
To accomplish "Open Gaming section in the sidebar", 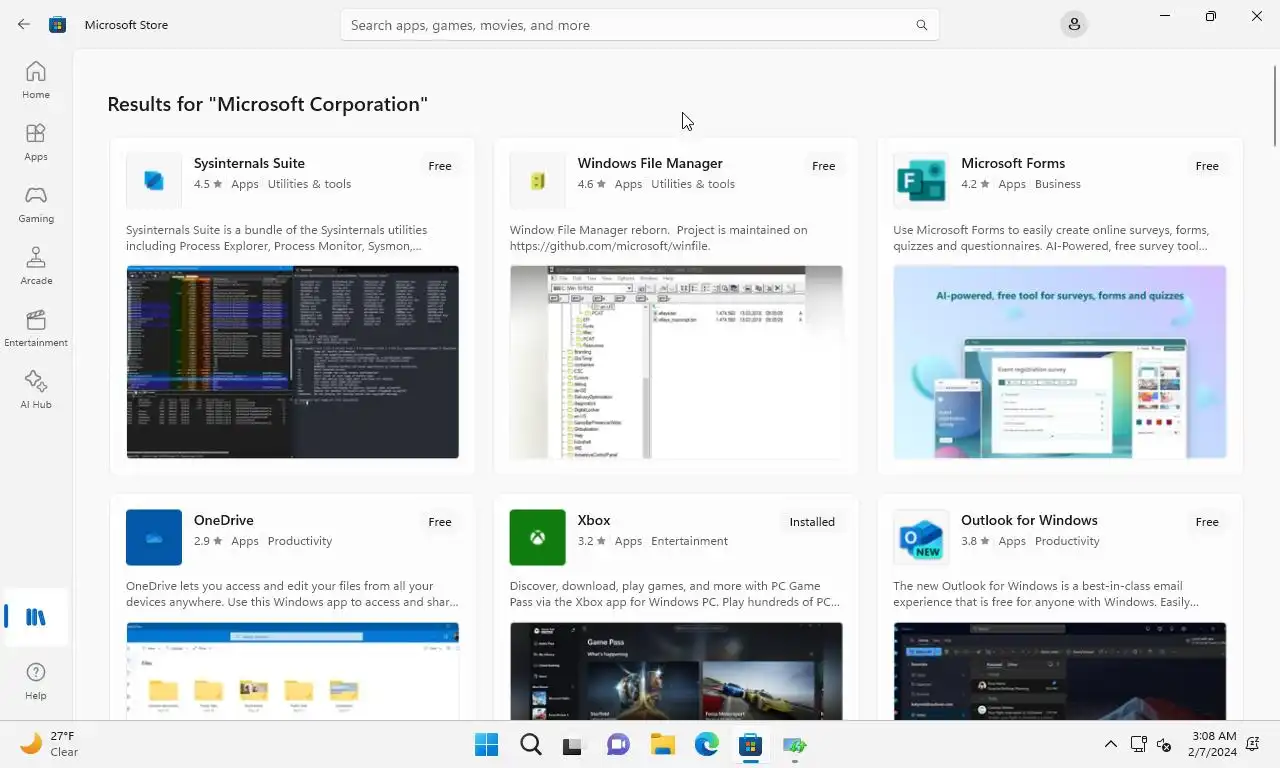I will pos(36,204).
